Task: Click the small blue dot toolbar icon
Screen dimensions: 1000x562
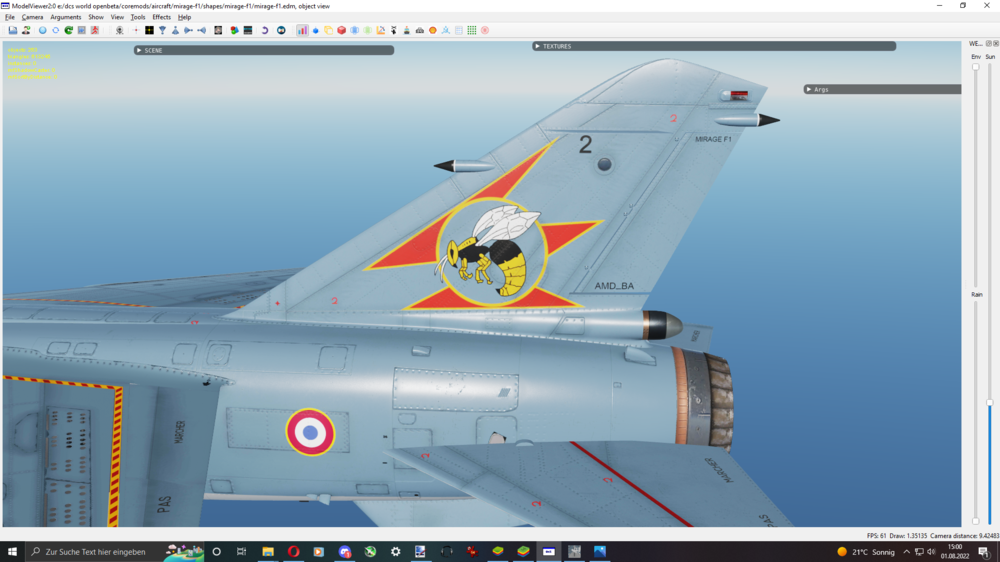Action: (x=316, y=30)
